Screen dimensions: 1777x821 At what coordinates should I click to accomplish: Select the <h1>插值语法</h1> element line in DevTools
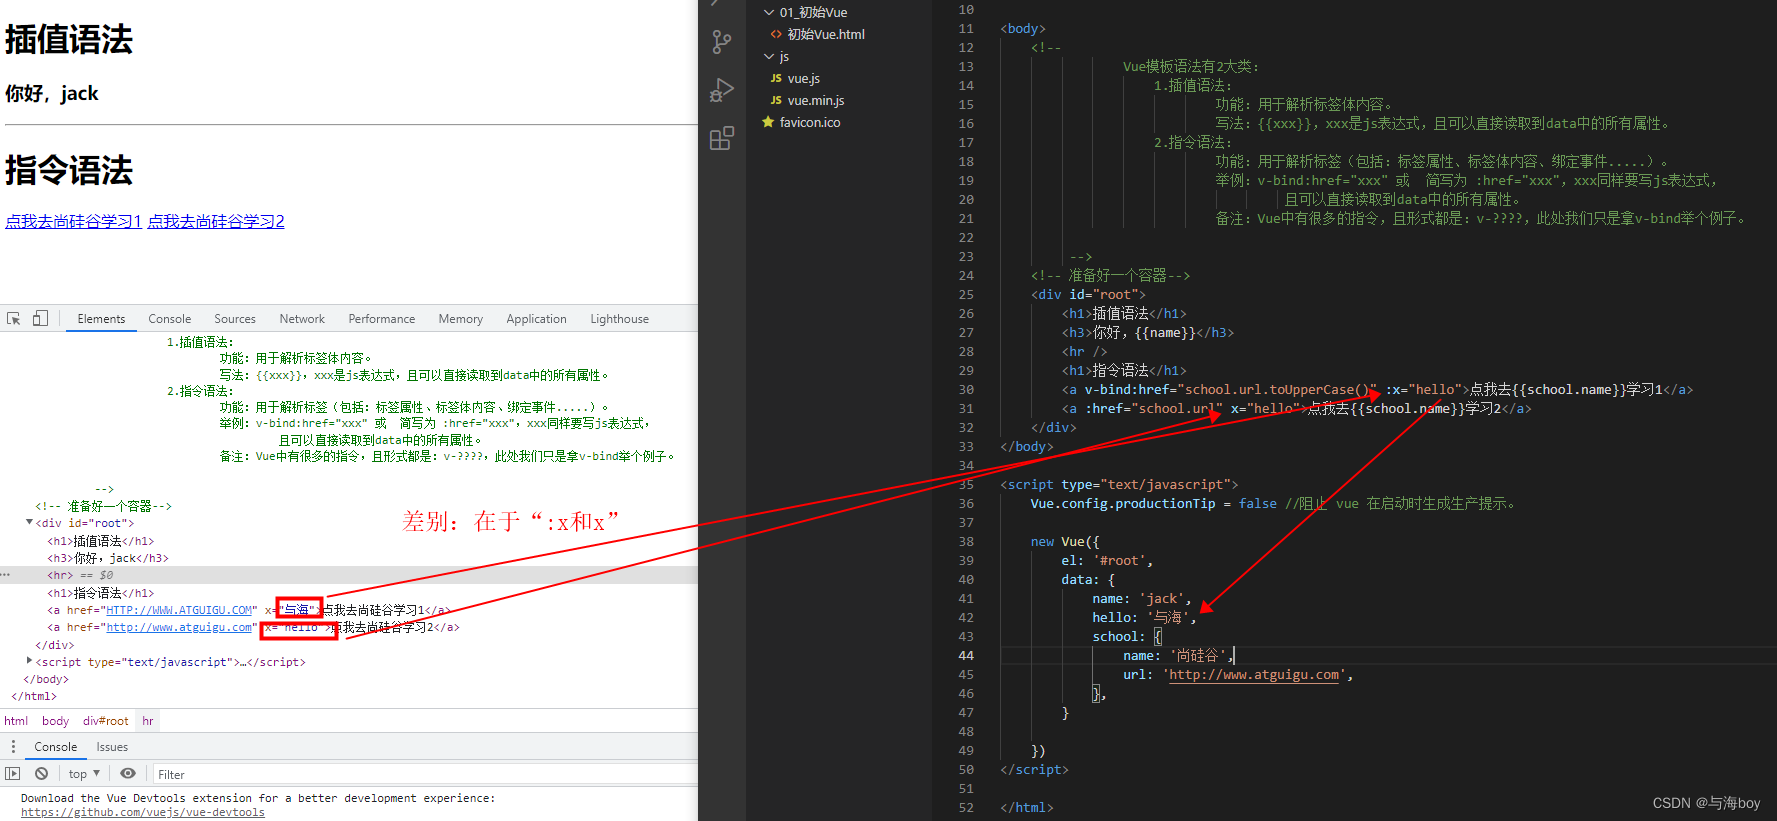pyautogui.click(x=101, y=541)
